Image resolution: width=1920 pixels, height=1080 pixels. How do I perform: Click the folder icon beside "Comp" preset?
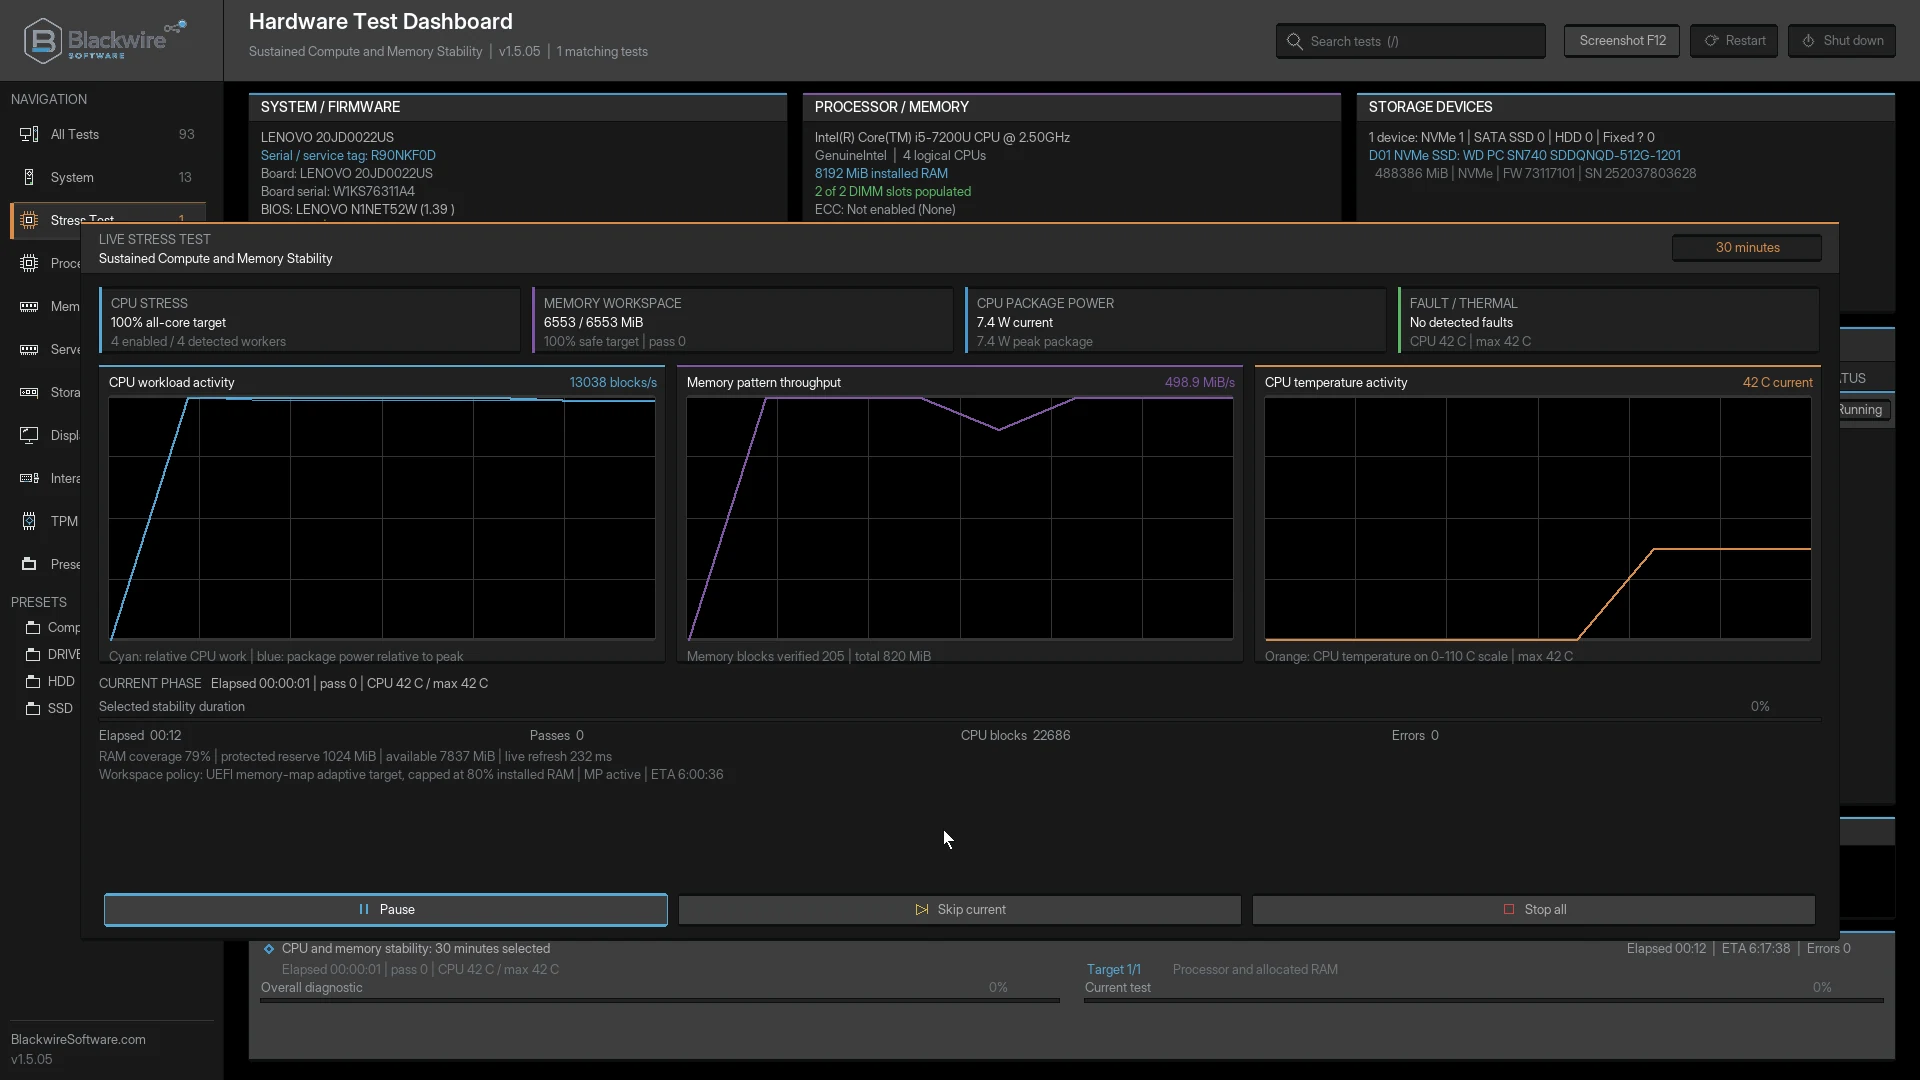pos(33,627)
